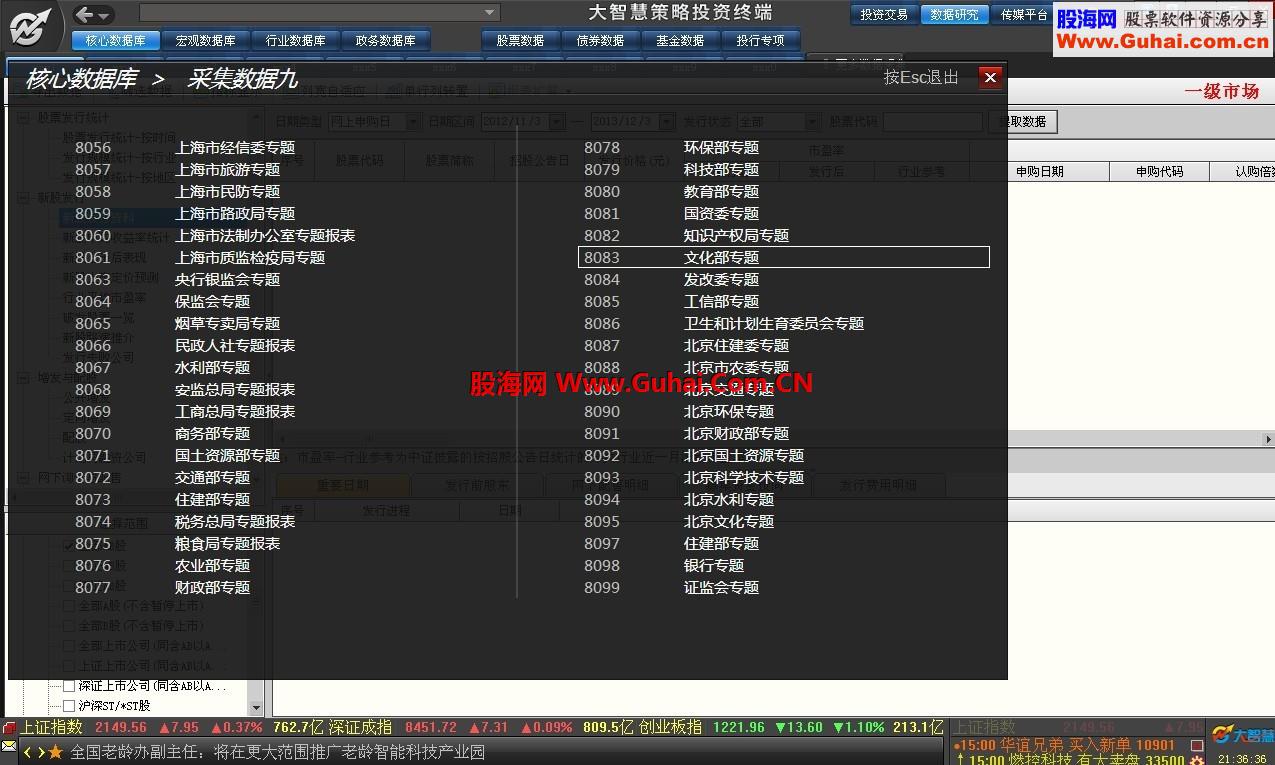This screenshot has height=765, width=1275.
Task: Click the Dazhihui logo icon
Action: [x=30, y=27]
